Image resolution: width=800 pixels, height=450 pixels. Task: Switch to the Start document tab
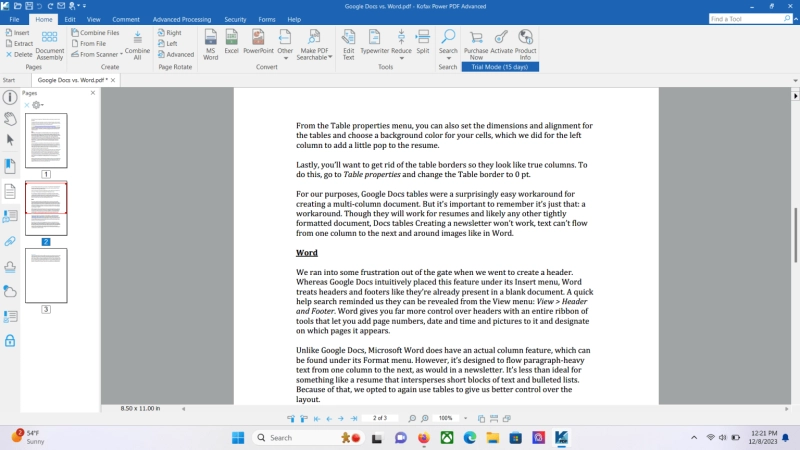(x=9, y=80)
